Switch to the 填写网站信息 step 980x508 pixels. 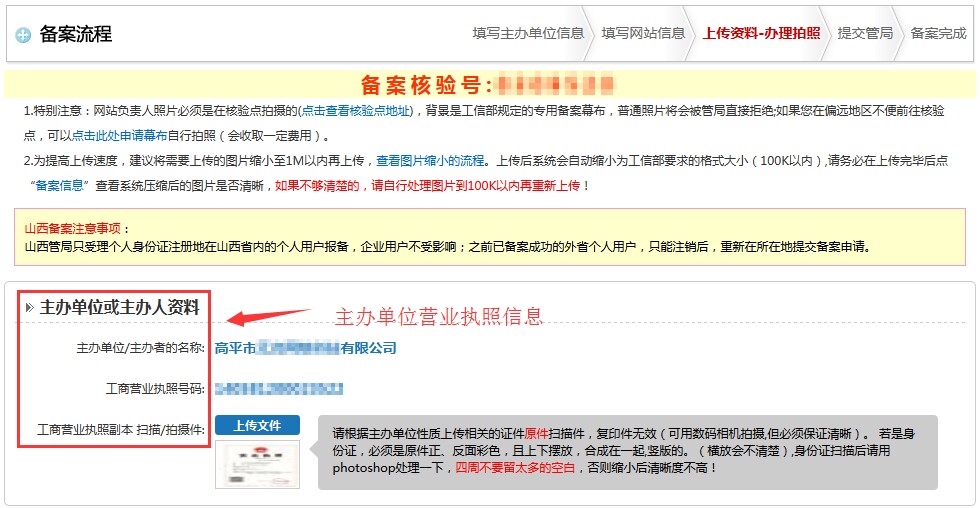pos(643,33)
